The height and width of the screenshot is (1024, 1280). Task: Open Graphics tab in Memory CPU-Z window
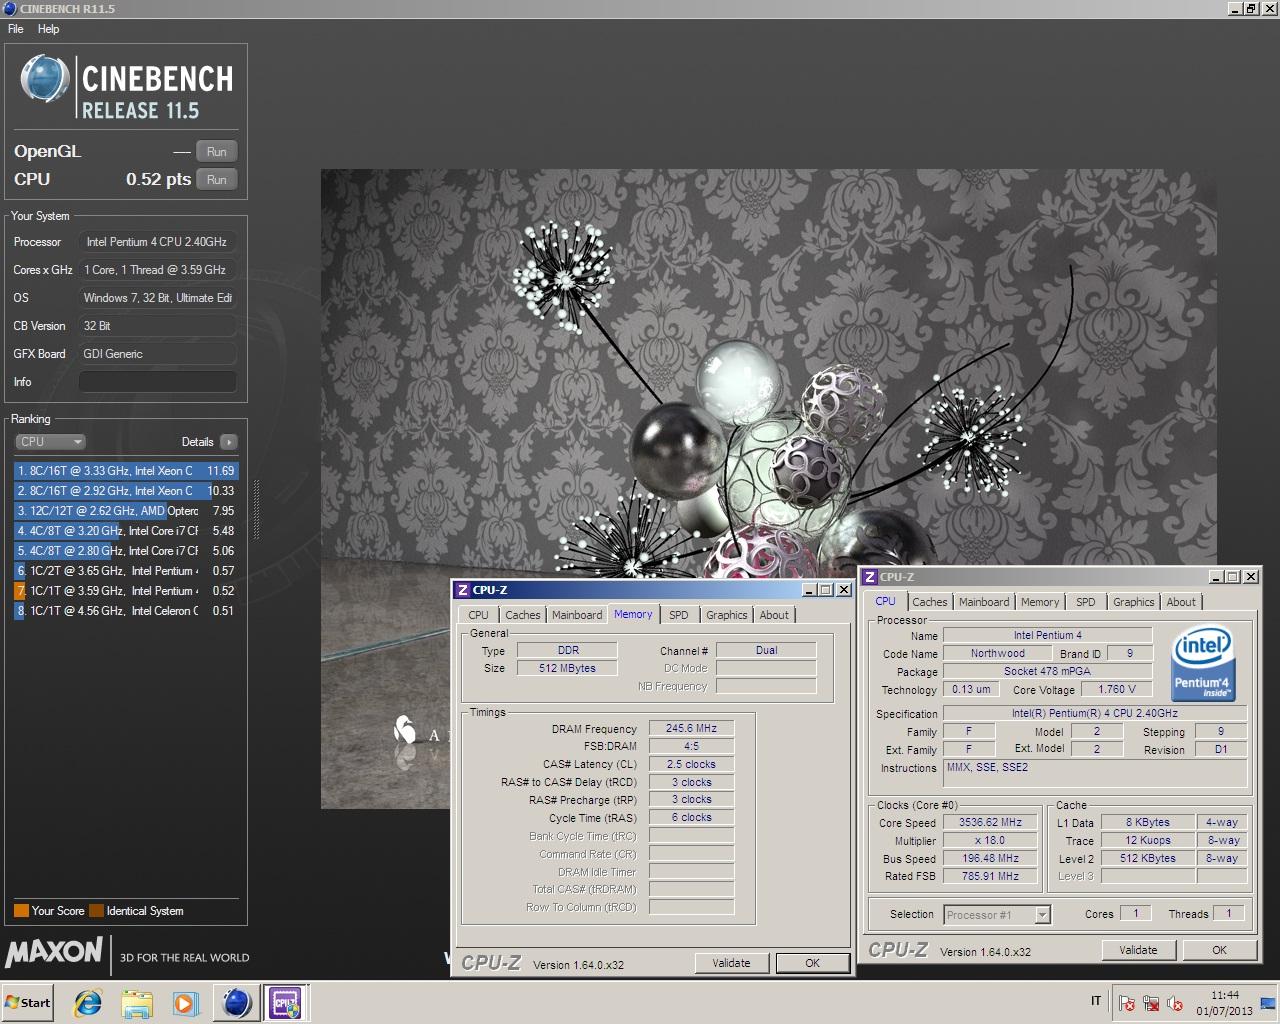[726, 615]
